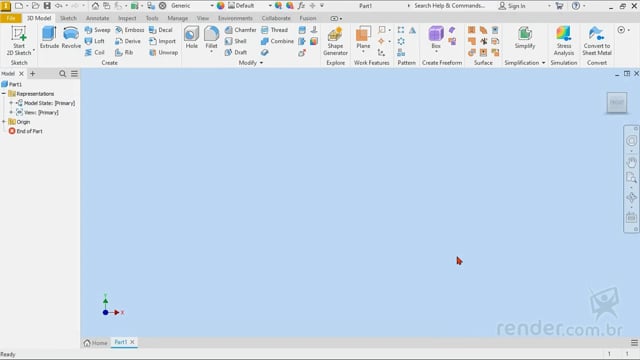Convert to Sheet Metal
This screenshot has height=360, width=640.
(597, 41)
